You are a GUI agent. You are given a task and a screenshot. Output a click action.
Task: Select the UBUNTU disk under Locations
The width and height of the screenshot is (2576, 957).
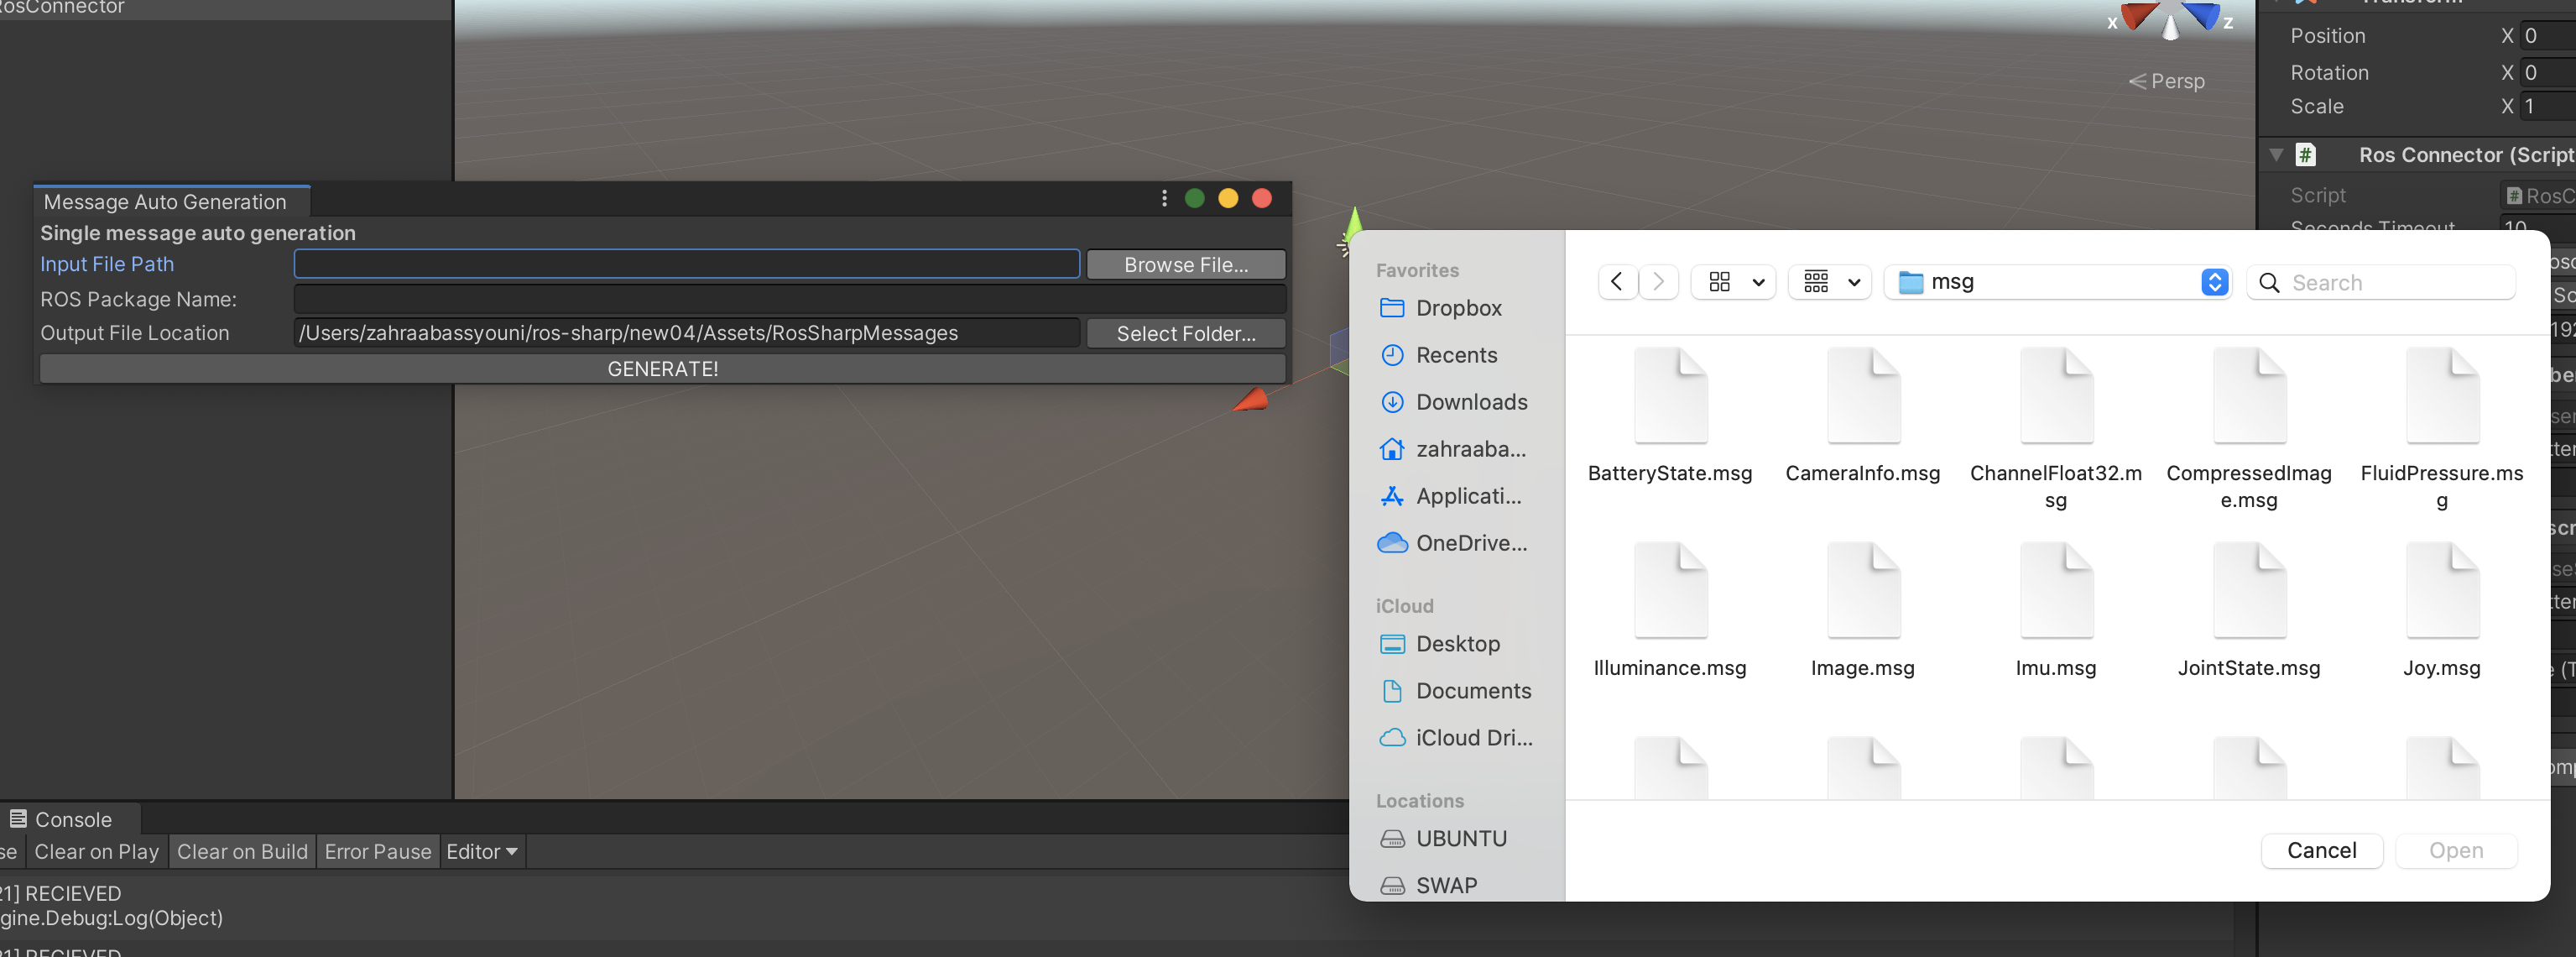(1462, 839)
